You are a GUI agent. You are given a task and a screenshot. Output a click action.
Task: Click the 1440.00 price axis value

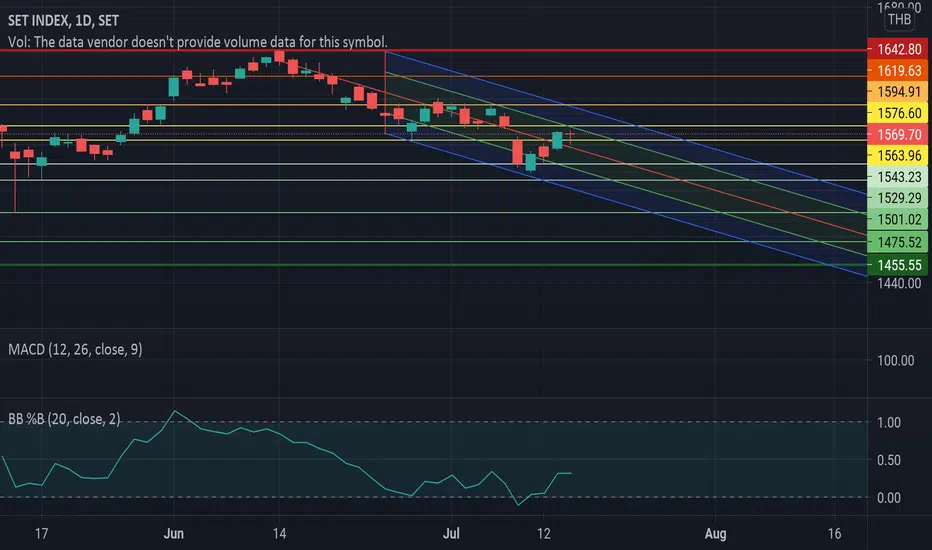click(899, 283)
